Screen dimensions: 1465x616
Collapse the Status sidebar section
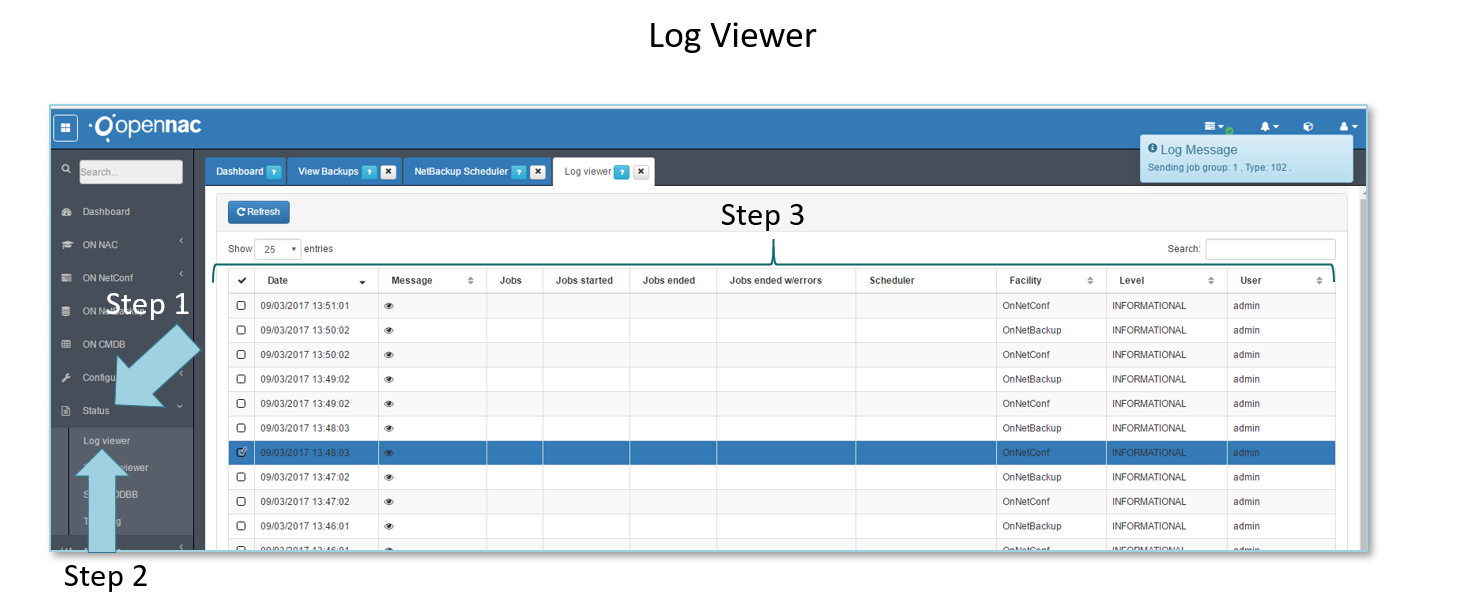[x=120, y=411]
